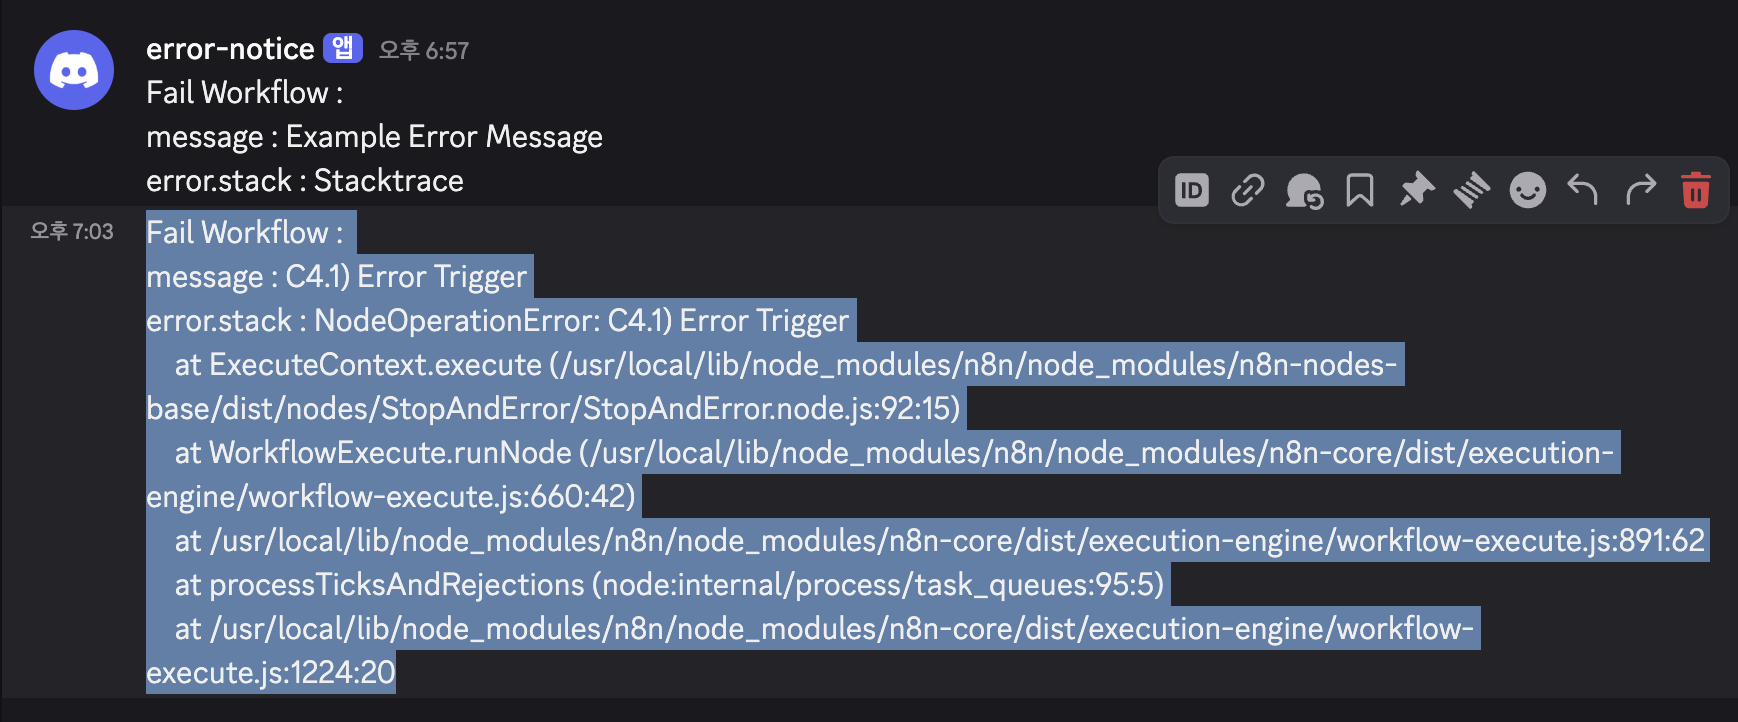1738x722 pixels.
Task: Click the StopAndError.node.js:92:15 stack line
Action: (553, 409)
